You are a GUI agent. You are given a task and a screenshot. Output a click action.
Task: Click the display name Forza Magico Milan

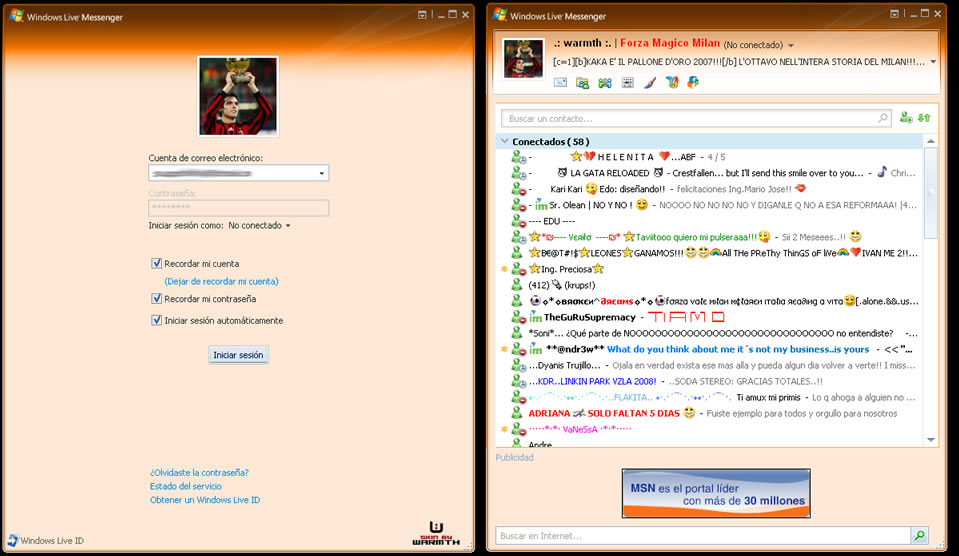point(670,43)
